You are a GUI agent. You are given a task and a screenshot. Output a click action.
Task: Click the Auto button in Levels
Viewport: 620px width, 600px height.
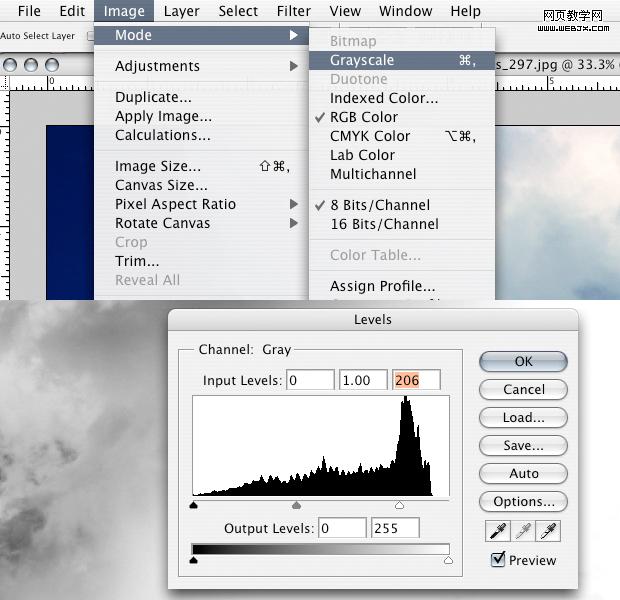pos(523,473)
